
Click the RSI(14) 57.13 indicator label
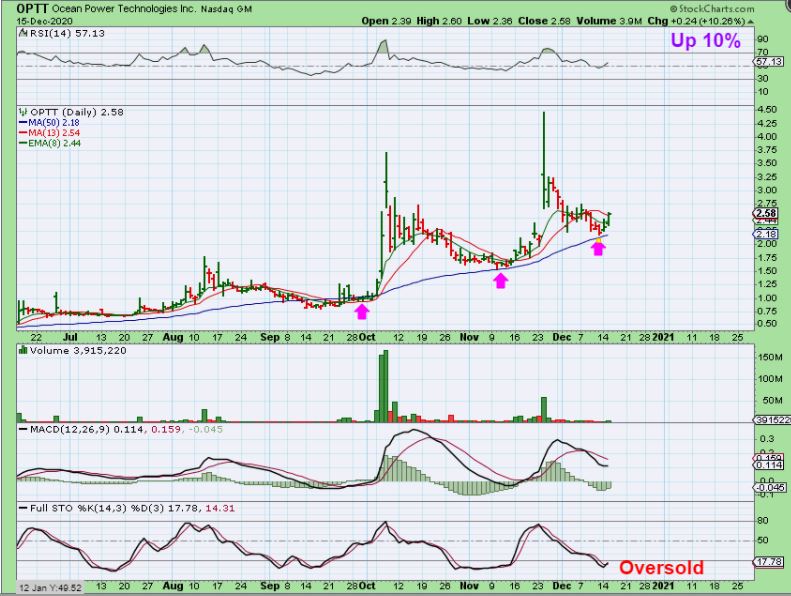tap(67, 33)
